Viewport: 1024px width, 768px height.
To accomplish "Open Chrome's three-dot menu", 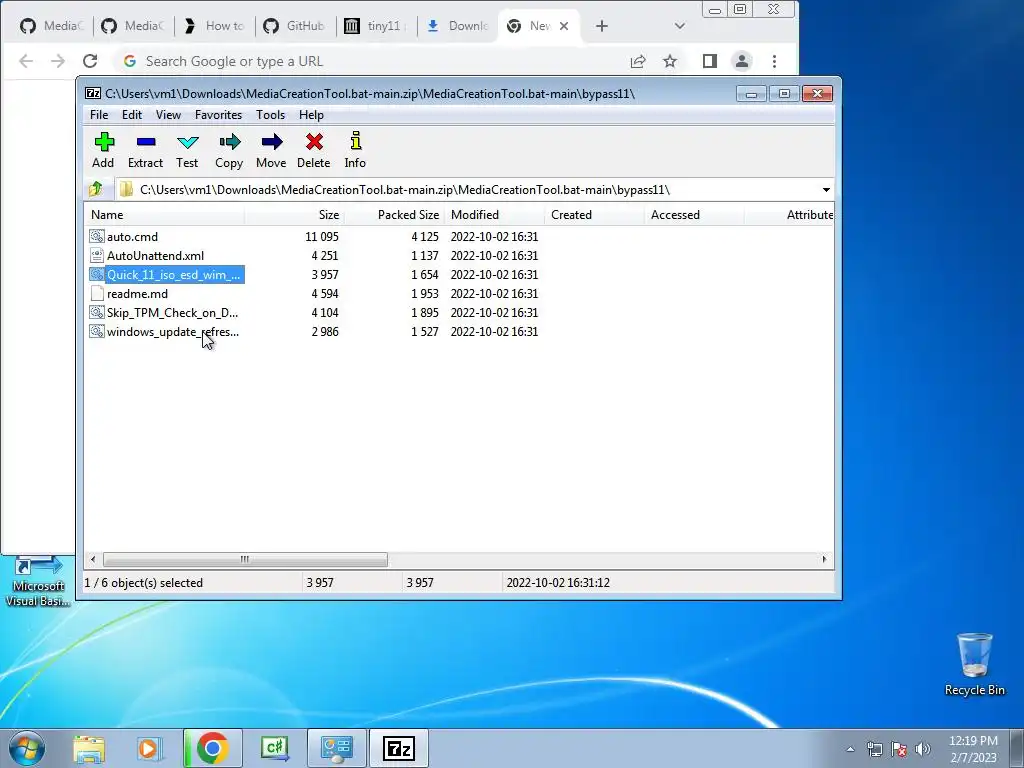I will [x=775, y=61].
